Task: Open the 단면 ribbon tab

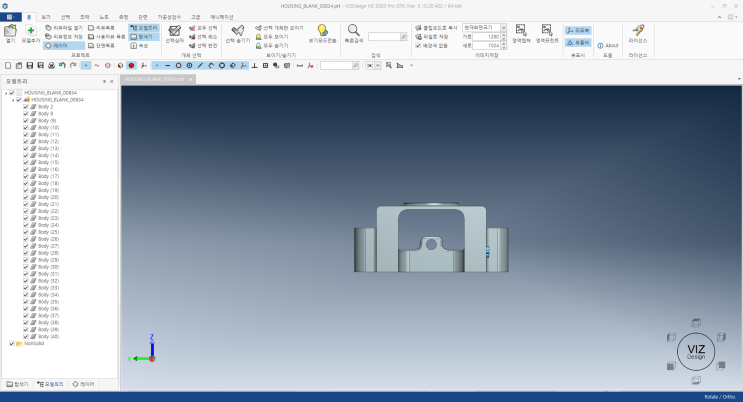Action: click(x=143, y=17)
